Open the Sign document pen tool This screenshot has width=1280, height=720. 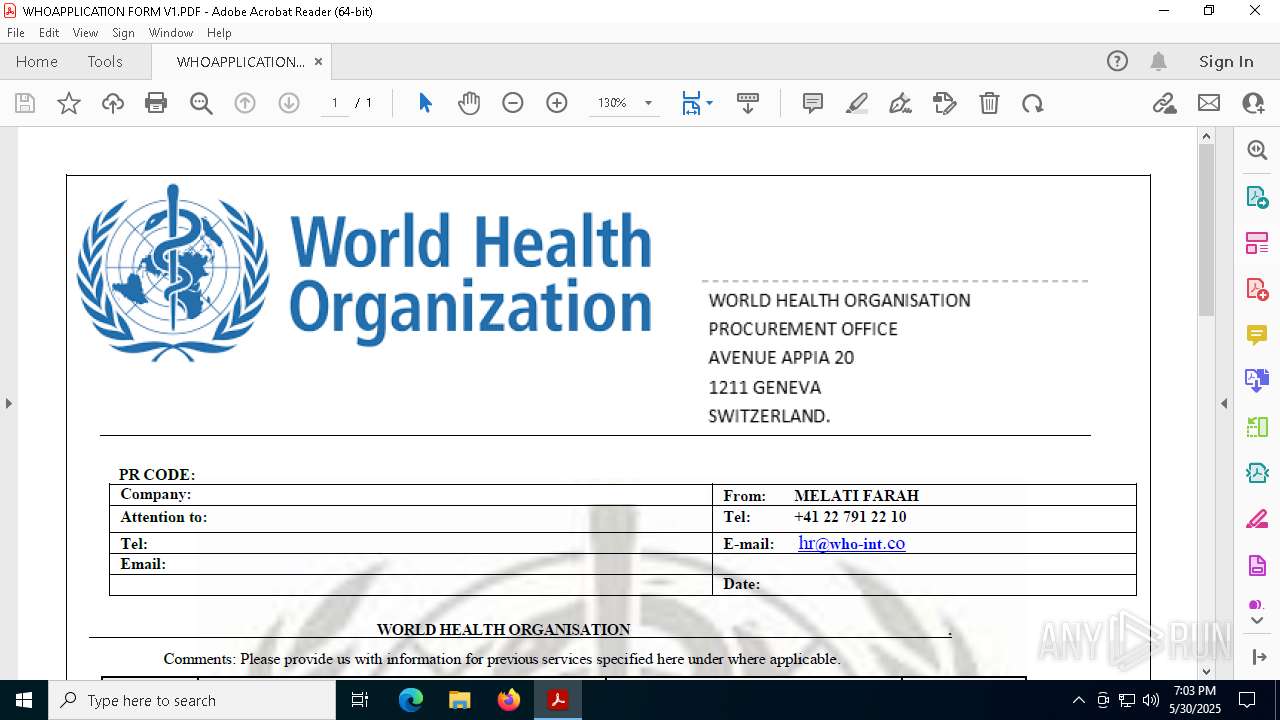900,103
